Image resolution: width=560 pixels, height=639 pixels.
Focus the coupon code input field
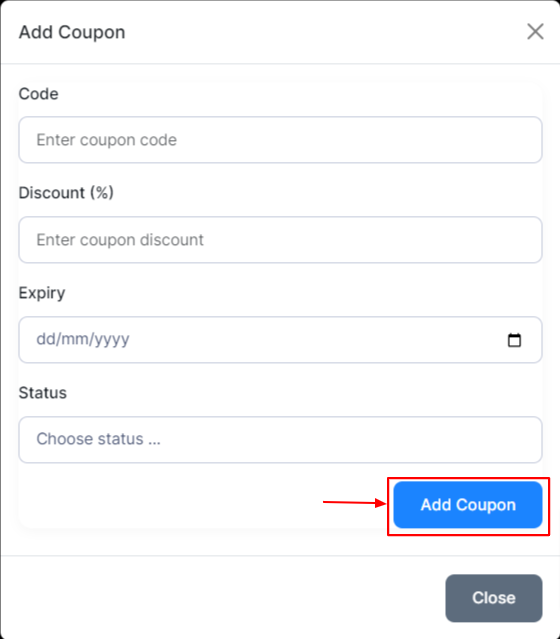point(280,140)
